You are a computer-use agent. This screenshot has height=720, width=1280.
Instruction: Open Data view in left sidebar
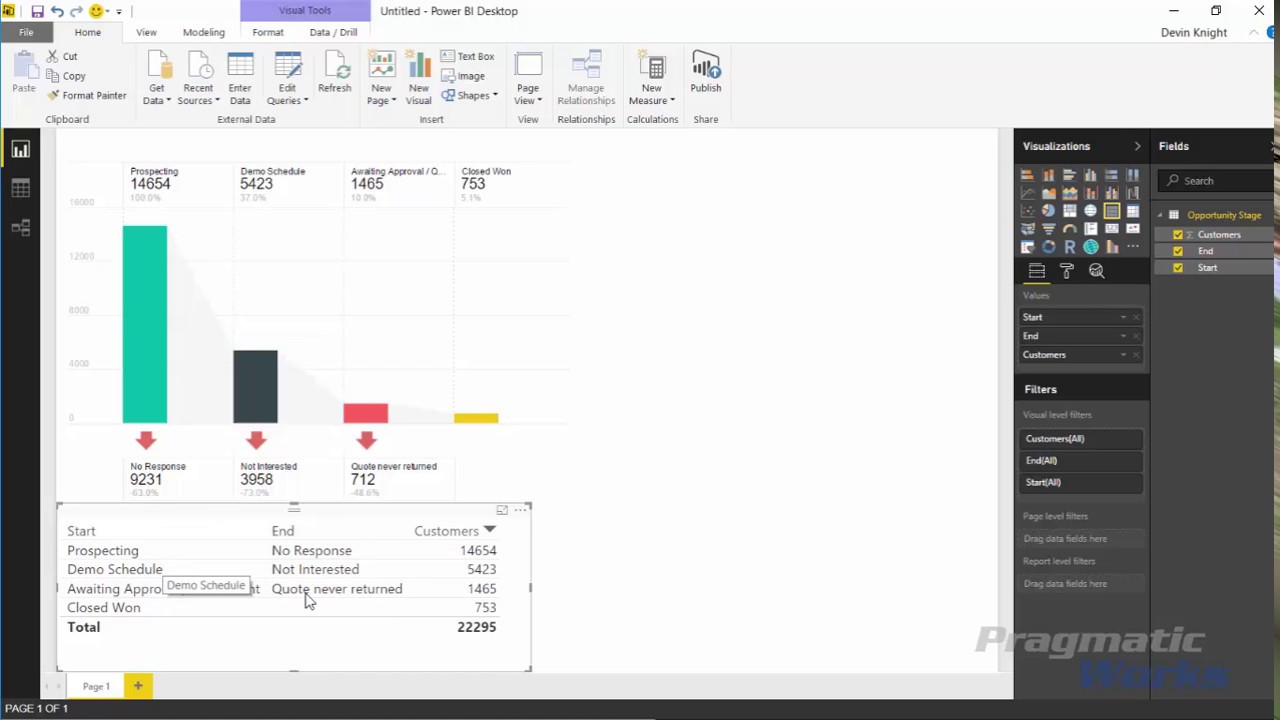pos(20,188)
